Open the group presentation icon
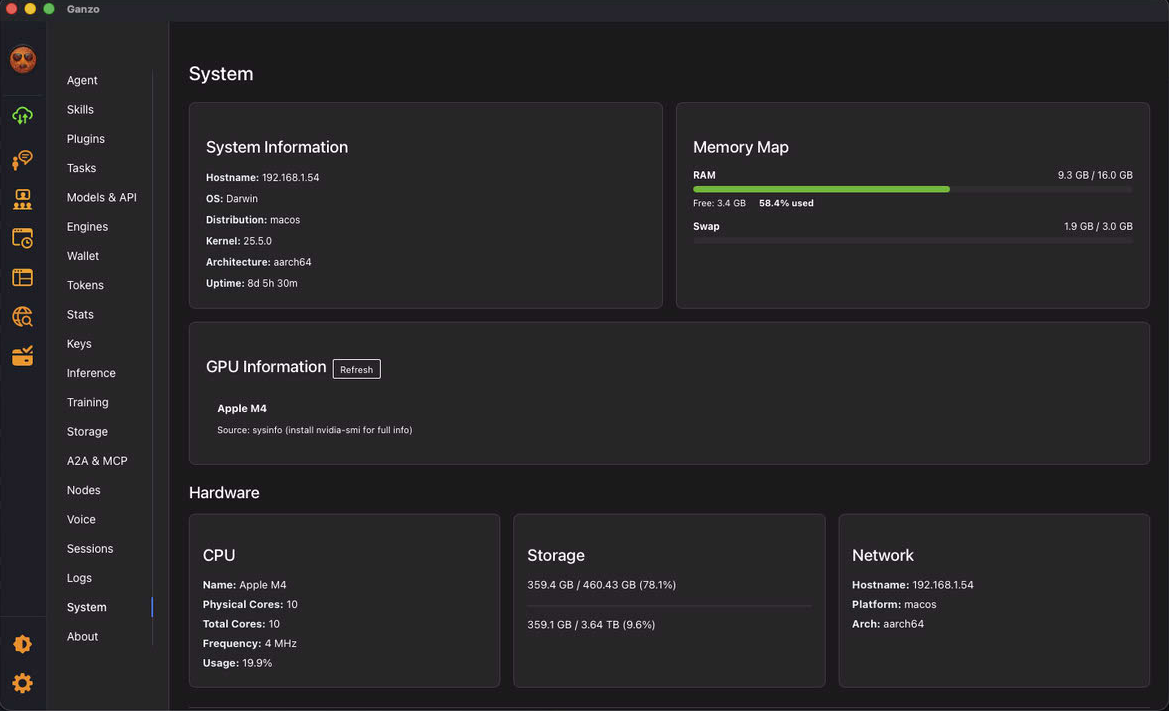Viewport: 1169px width, 711px height. coord(22,199)
